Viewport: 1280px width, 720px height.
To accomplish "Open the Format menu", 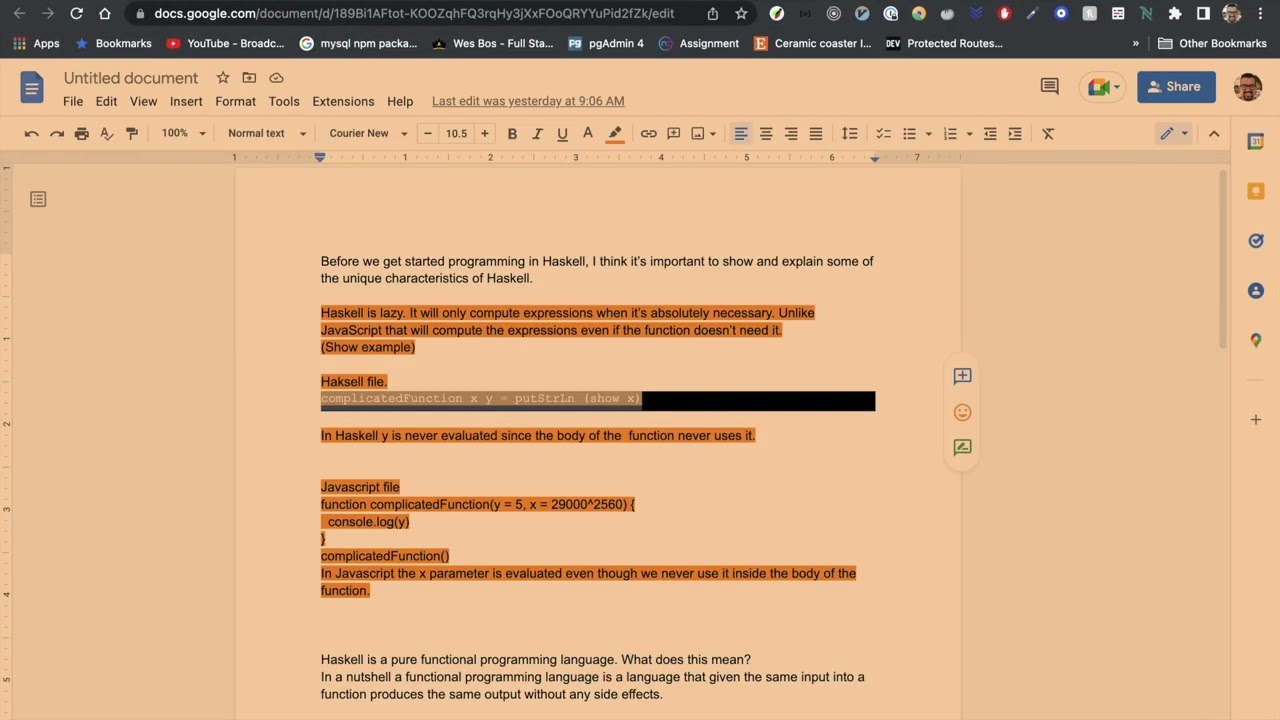I will click(235, 101).
